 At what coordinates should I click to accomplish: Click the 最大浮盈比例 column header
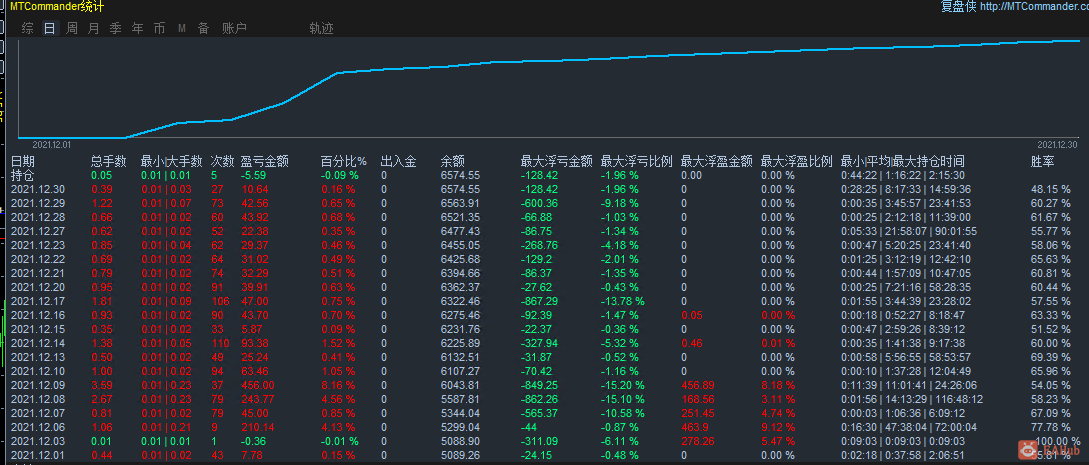pos(796,162)
